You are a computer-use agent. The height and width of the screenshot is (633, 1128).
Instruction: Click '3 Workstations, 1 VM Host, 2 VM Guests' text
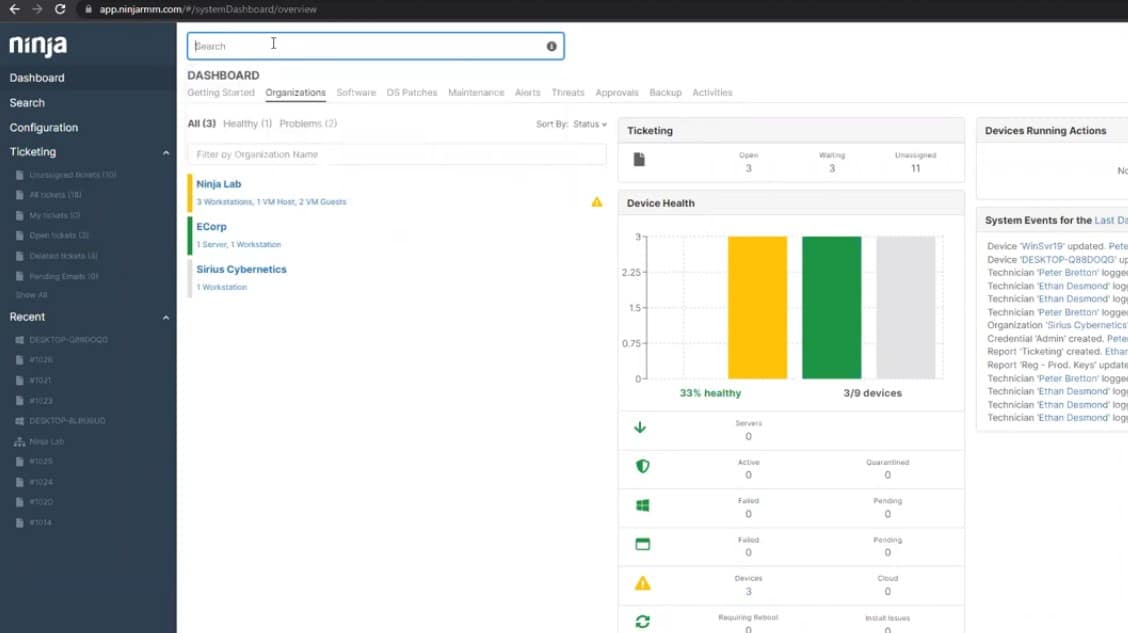pos(271,202)
